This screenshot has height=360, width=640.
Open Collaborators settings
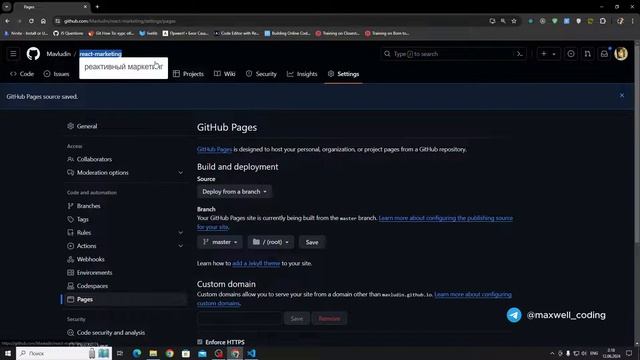126,159
